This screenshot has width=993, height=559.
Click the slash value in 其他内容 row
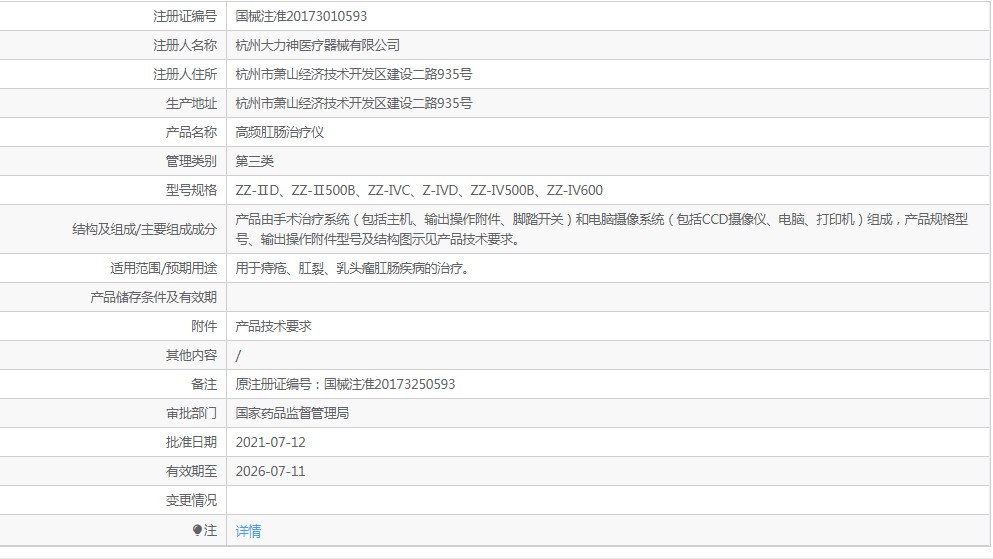[238, 356]
